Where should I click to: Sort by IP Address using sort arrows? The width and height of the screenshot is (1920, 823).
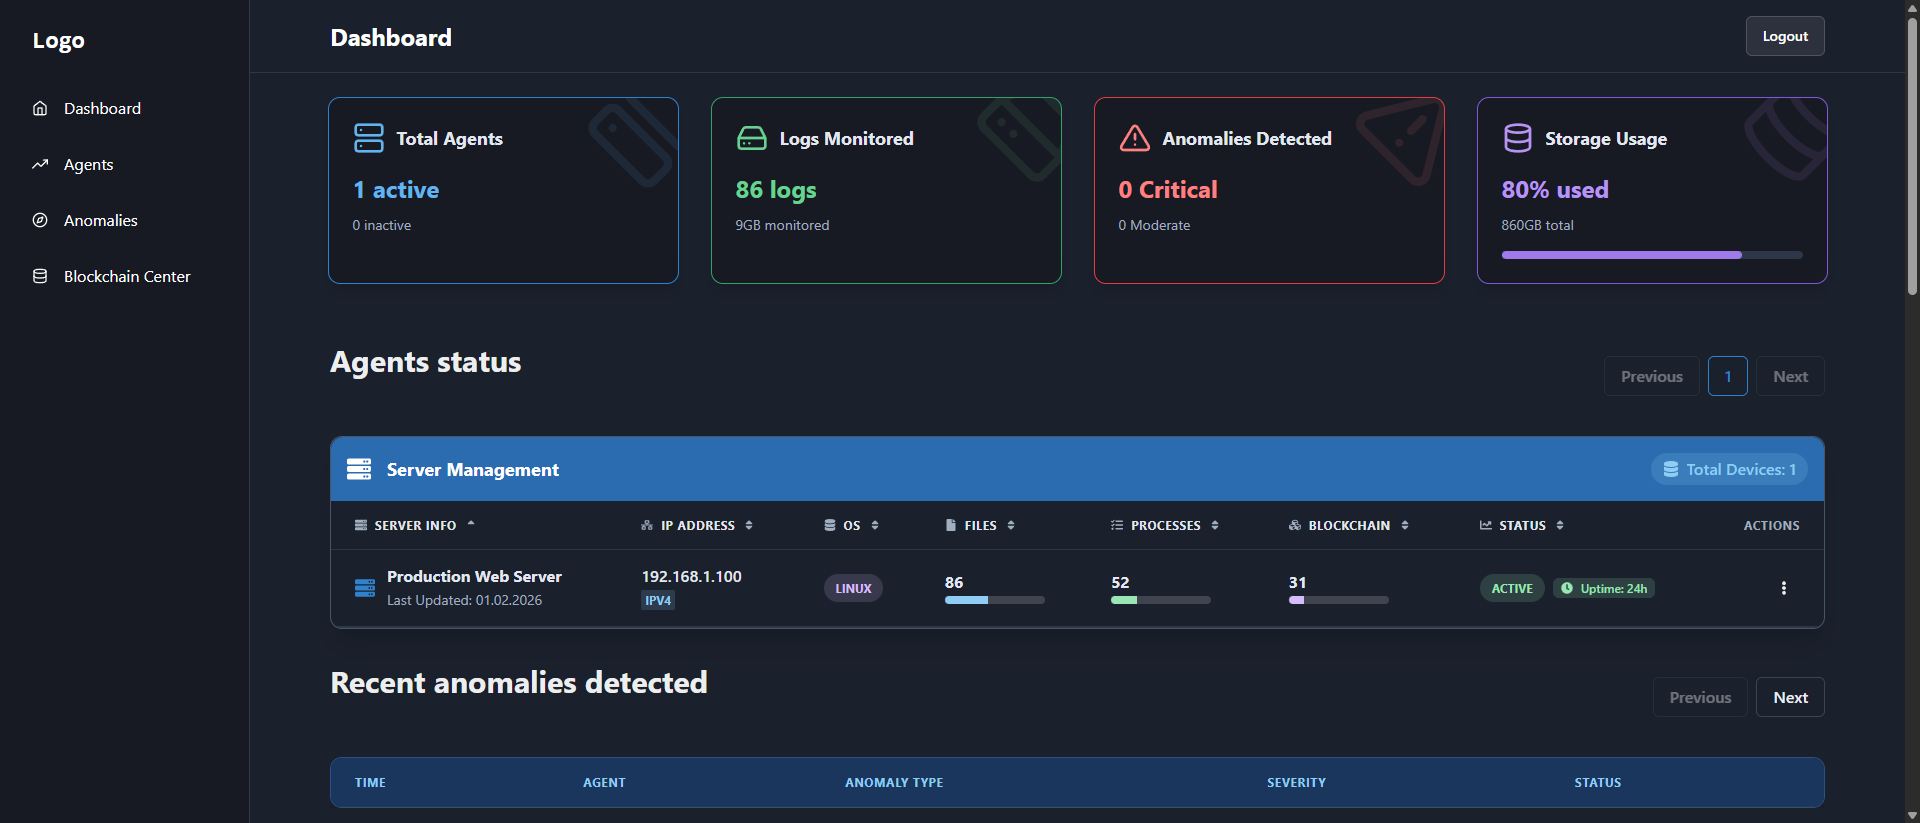point(749,525)
